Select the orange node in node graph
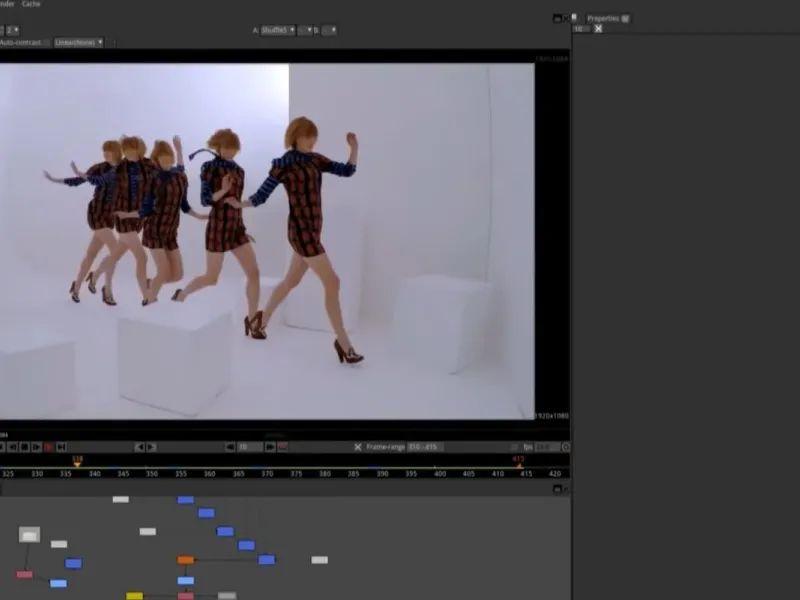 pos(185,560)
